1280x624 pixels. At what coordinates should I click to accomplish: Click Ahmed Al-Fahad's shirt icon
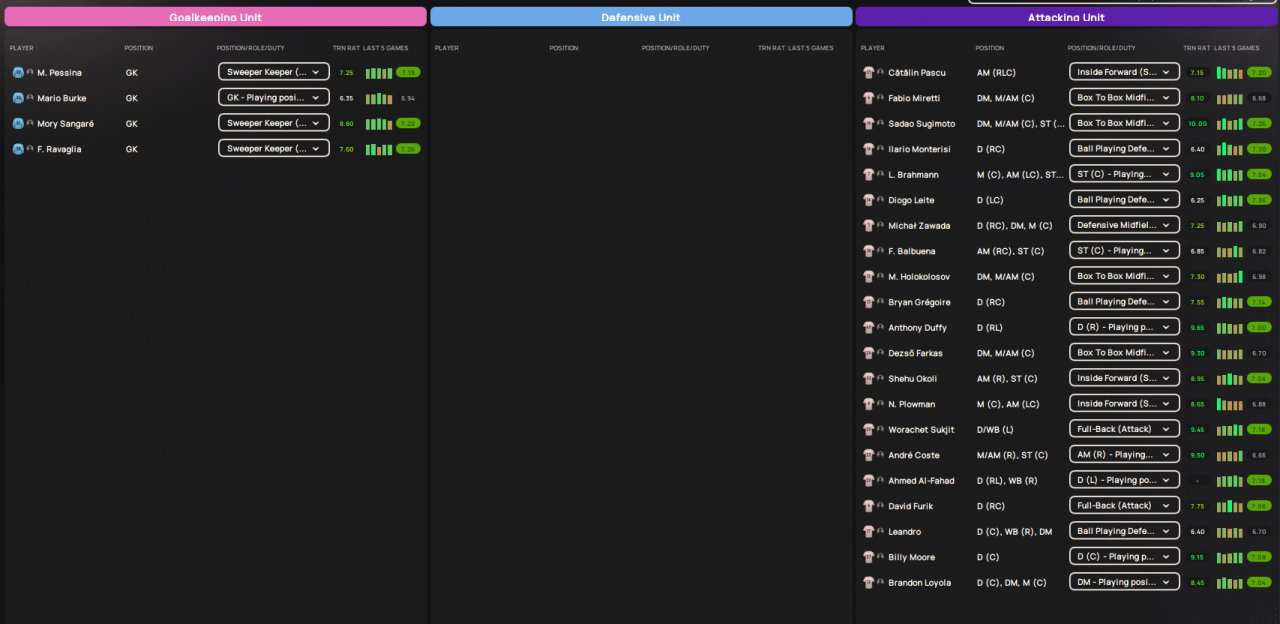(869, 480)
